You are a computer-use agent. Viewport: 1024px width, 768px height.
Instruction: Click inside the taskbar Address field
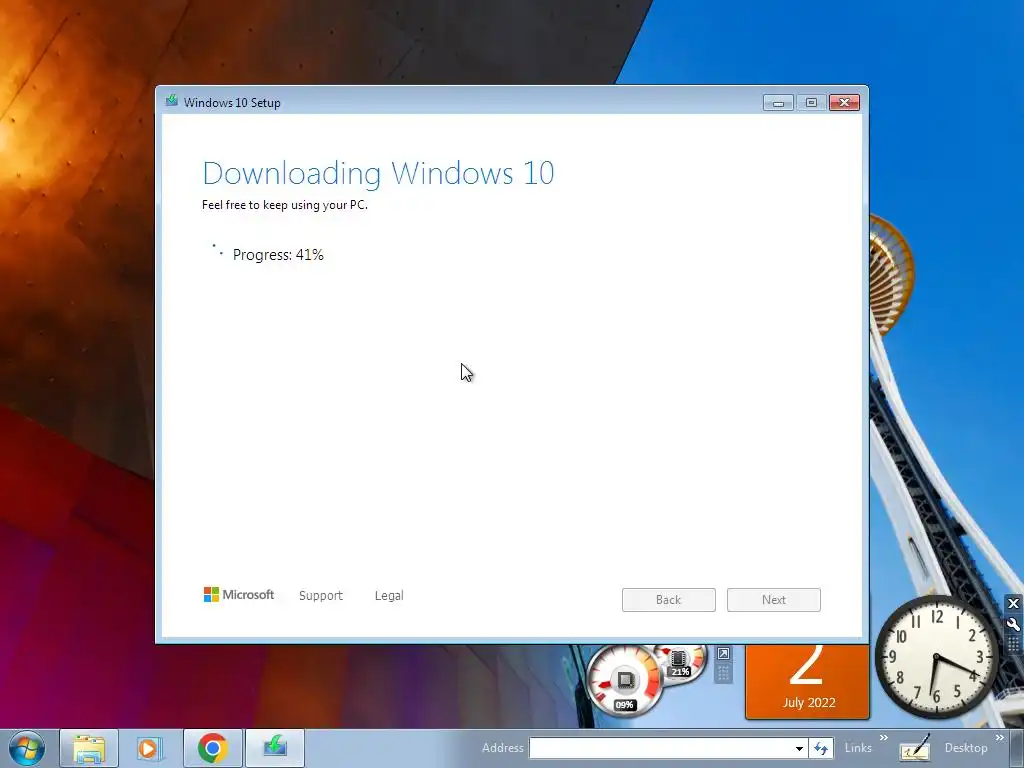[660, 748]
